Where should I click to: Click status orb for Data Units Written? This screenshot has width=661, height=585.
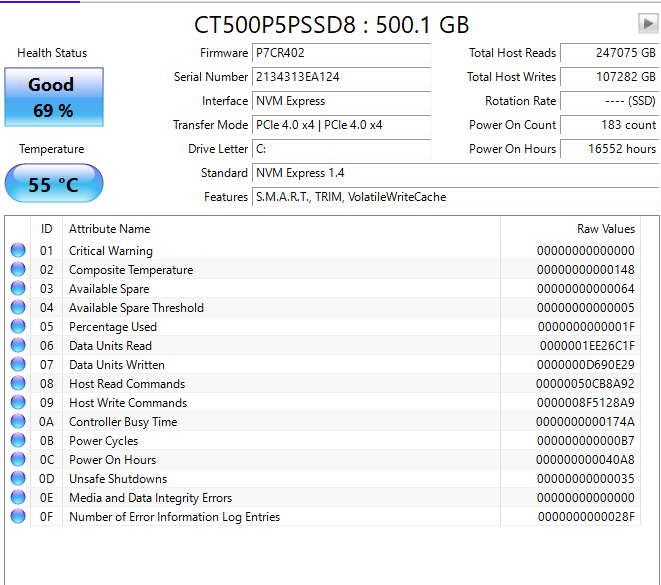[18, 364]
